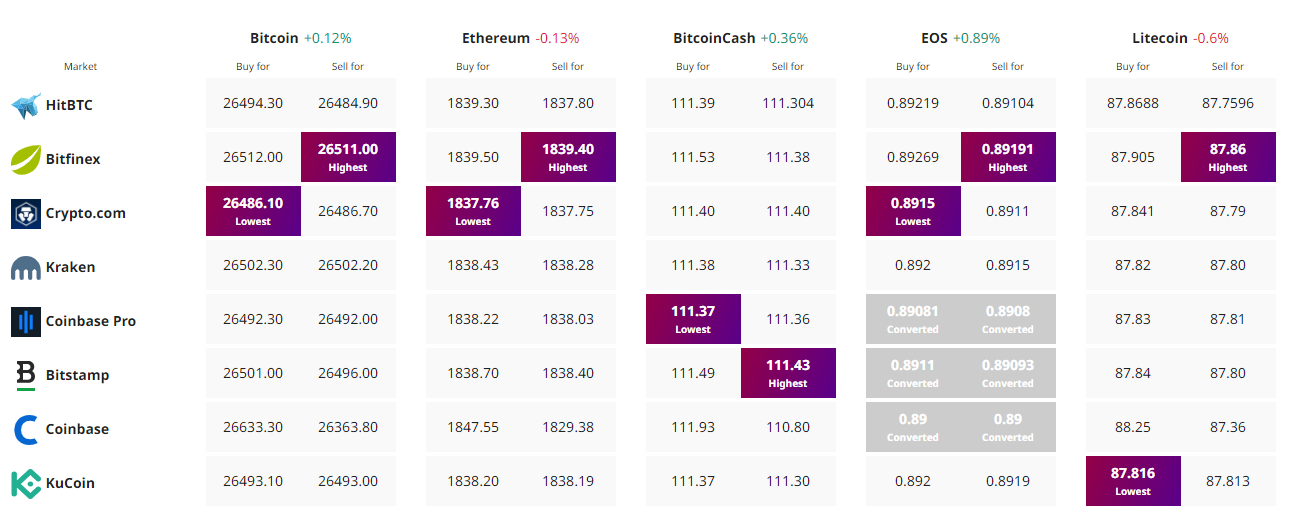Open the Ethereum column header
The height and width of the screenshot is (506, 1305).
(x=495, y=38)
